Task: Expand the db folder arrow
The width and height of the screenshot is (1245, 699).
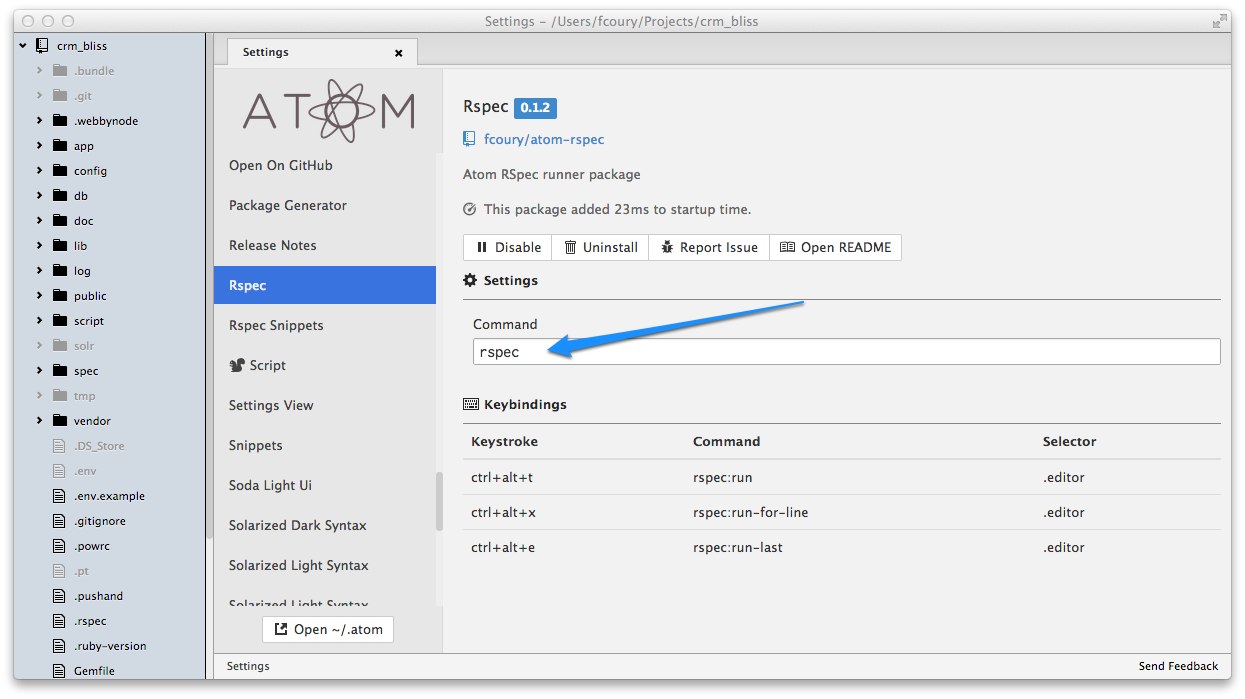Action: [40, 195]
